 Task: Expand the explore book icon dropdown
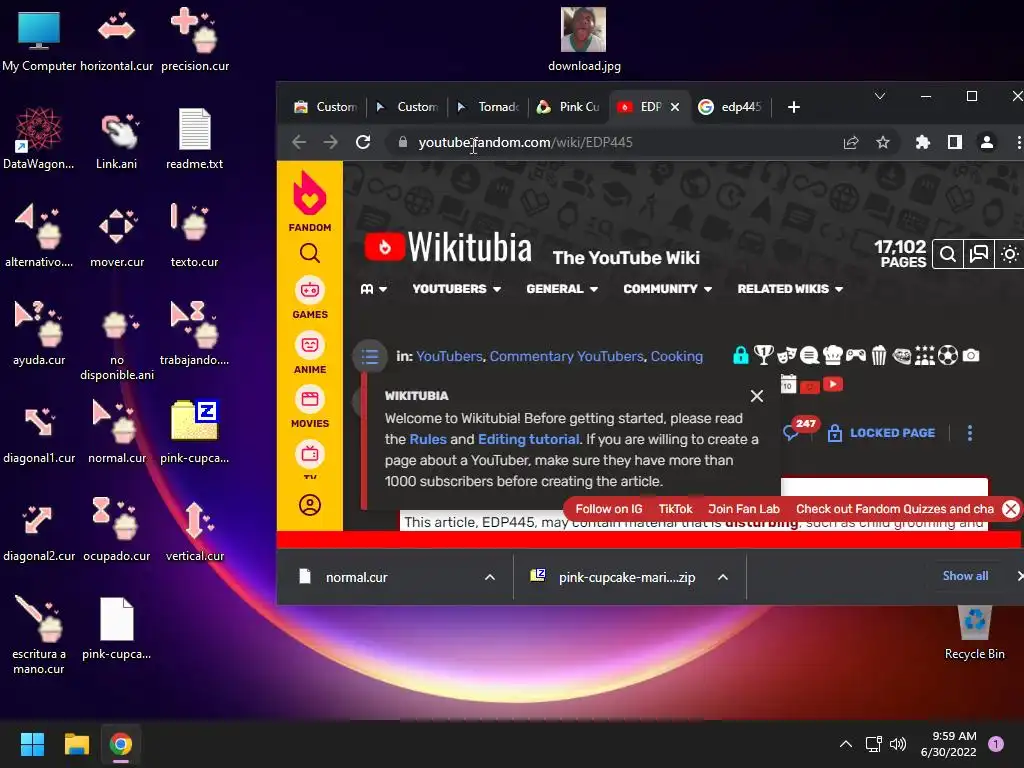374,289
